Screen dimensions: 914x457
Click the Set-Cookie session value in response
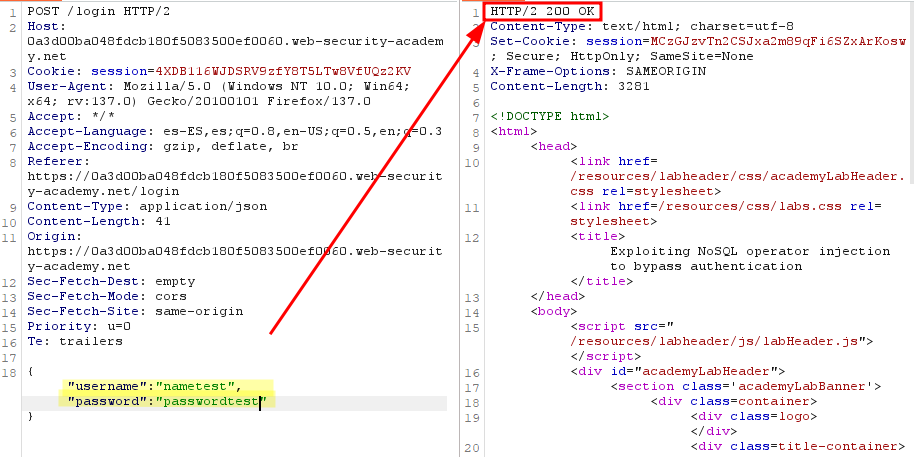pos(778,41)
